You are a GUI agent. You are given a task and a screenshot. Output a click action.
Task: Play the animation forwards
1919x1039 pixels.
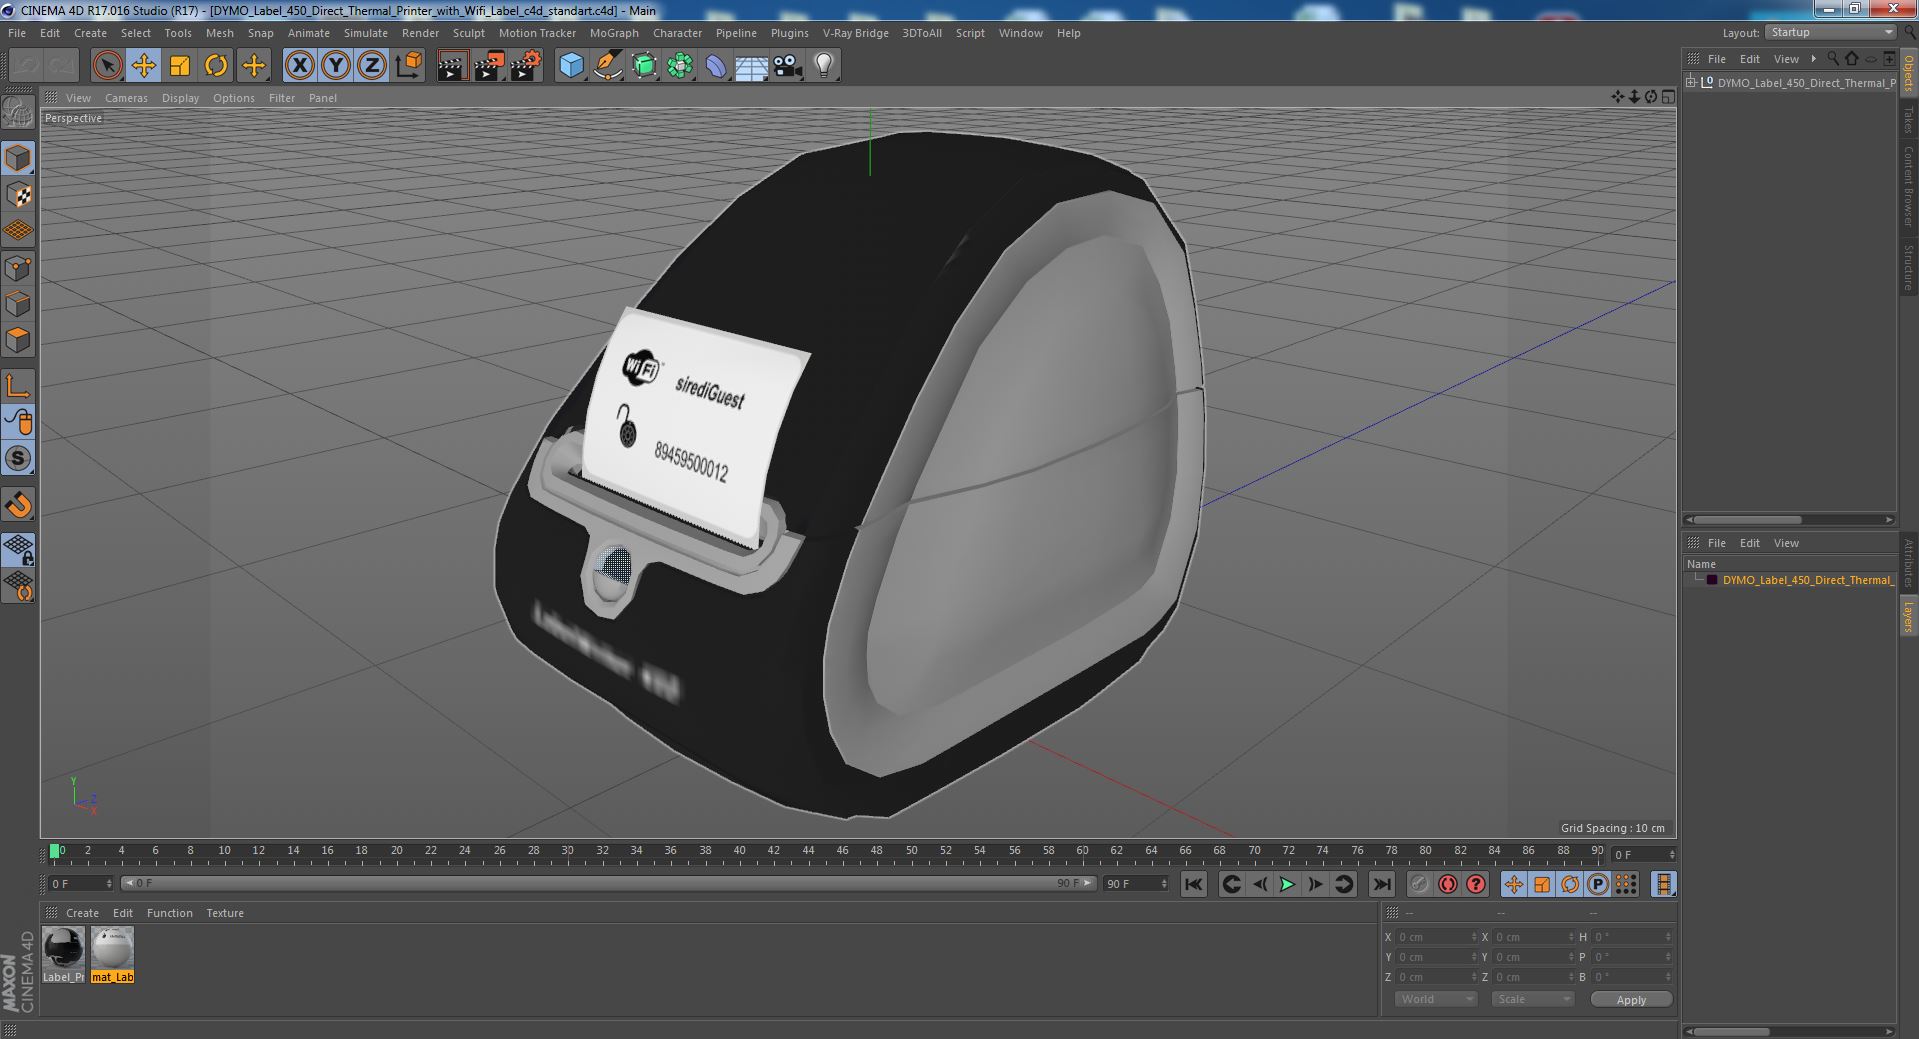pyautogui.click(x=1288, y=884)
